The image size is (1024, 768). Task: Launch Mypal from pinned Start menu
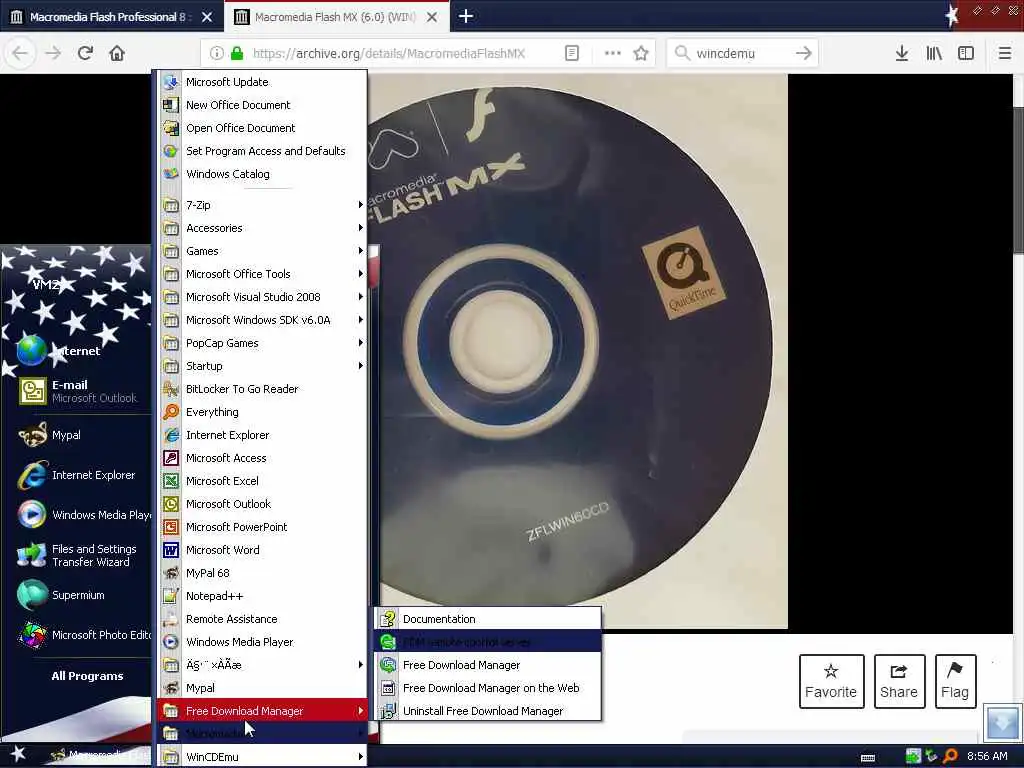pos(77,435)
